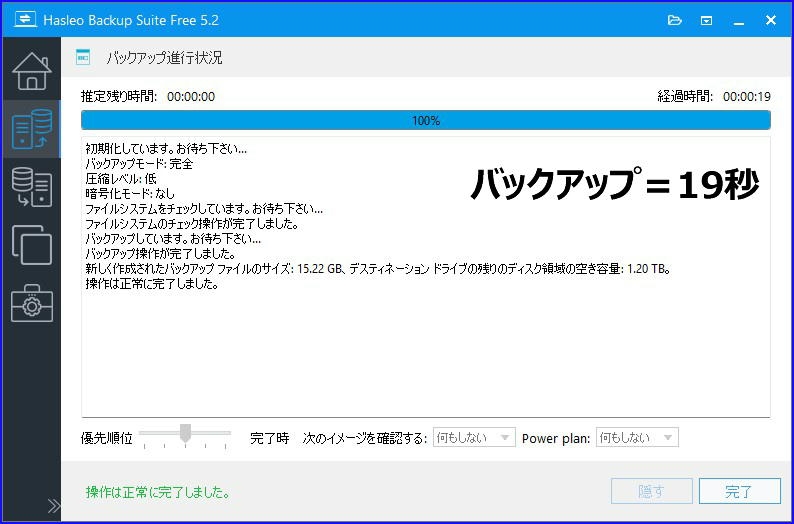The image size is (794, 524).
Task: Click the Hasleo logo icon in title bar
Action: [25, 20]
